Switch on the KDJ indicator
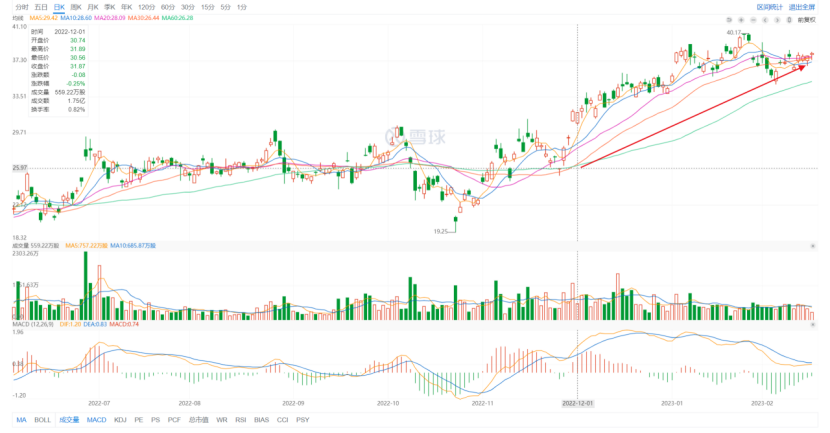 pyautogui.click(x=121, y=420)
